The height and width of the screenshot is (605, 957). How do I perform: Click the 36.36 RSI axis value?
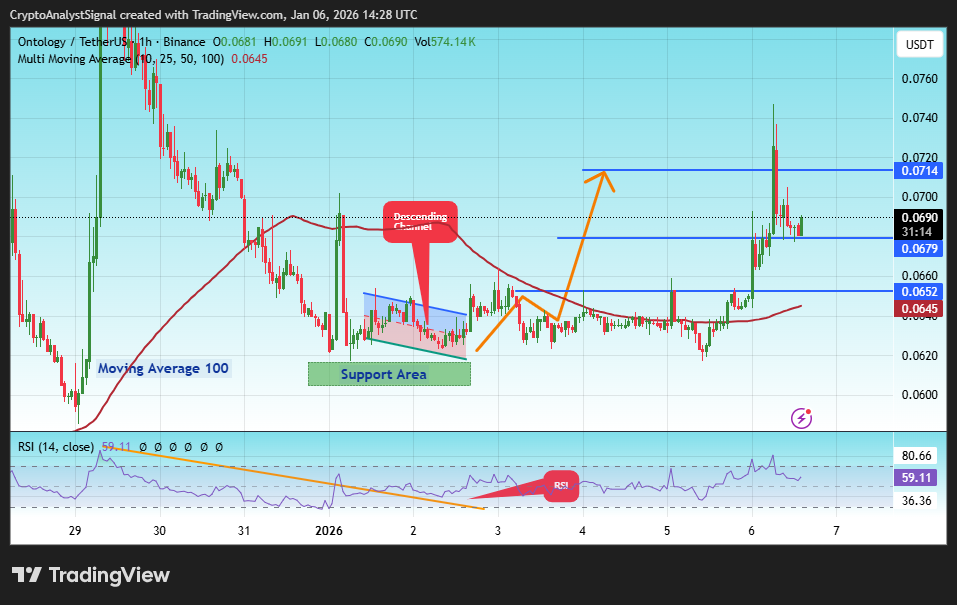pyautogui.click(x=917, y=501)
